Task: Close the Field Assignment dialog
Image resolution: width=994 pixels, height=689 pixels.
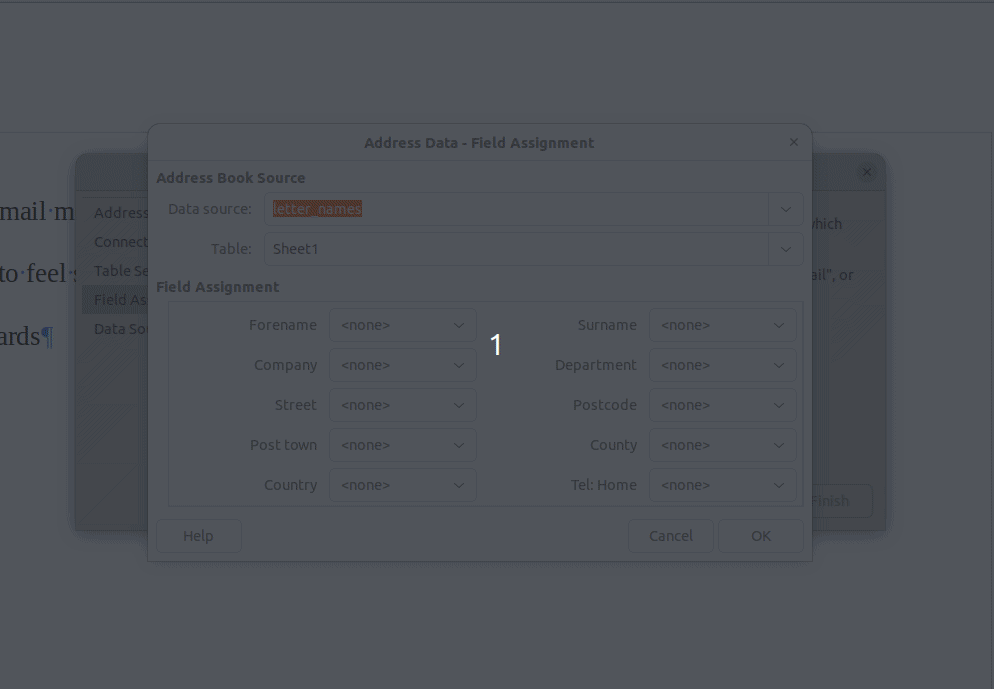Action: click(793, 143)
